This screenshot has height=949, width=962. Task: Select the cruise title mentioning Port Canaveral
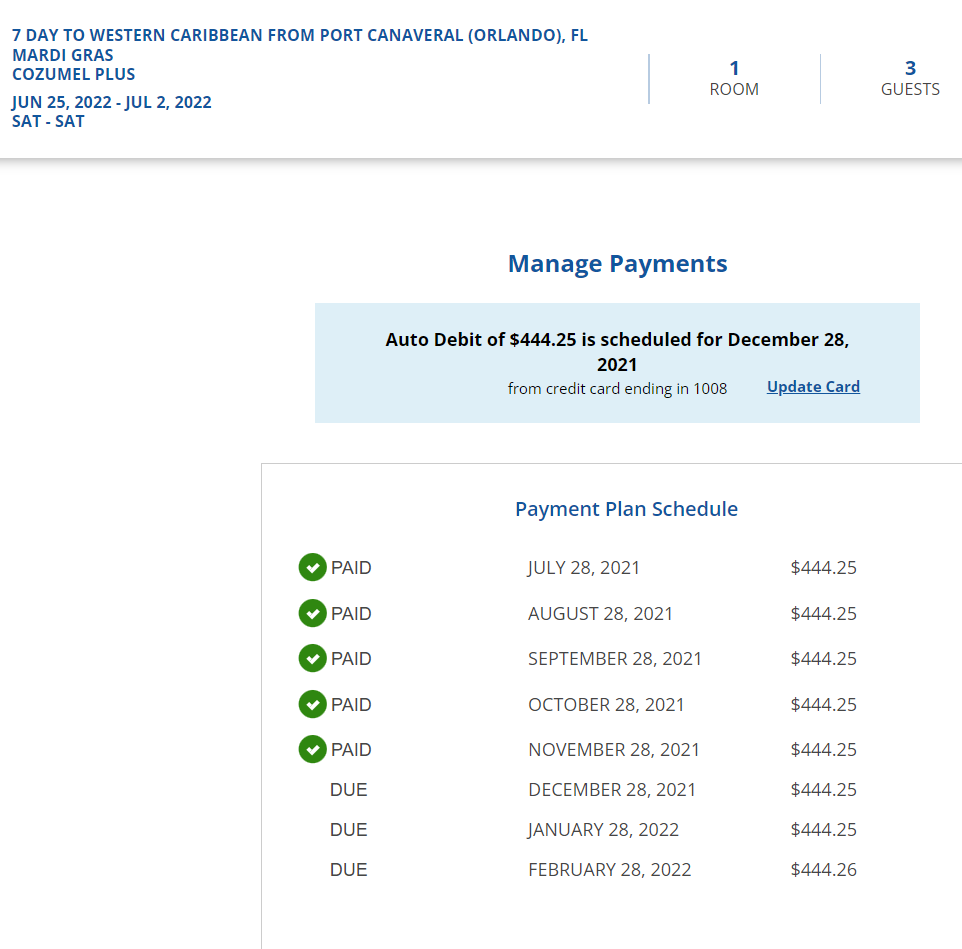299,36
